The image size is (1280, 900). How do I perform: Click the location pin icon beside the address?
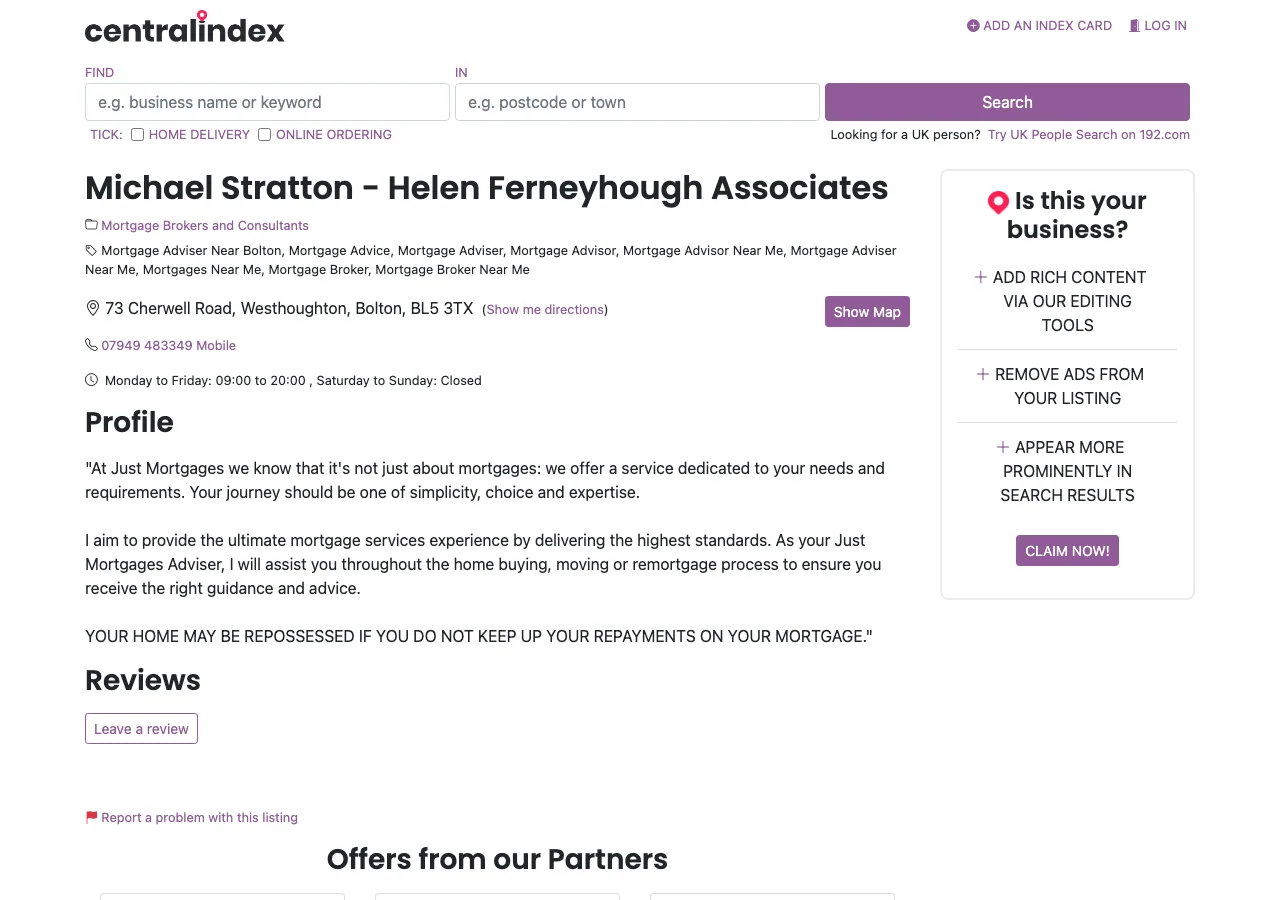pyautogui.click(x=93, y=308)
